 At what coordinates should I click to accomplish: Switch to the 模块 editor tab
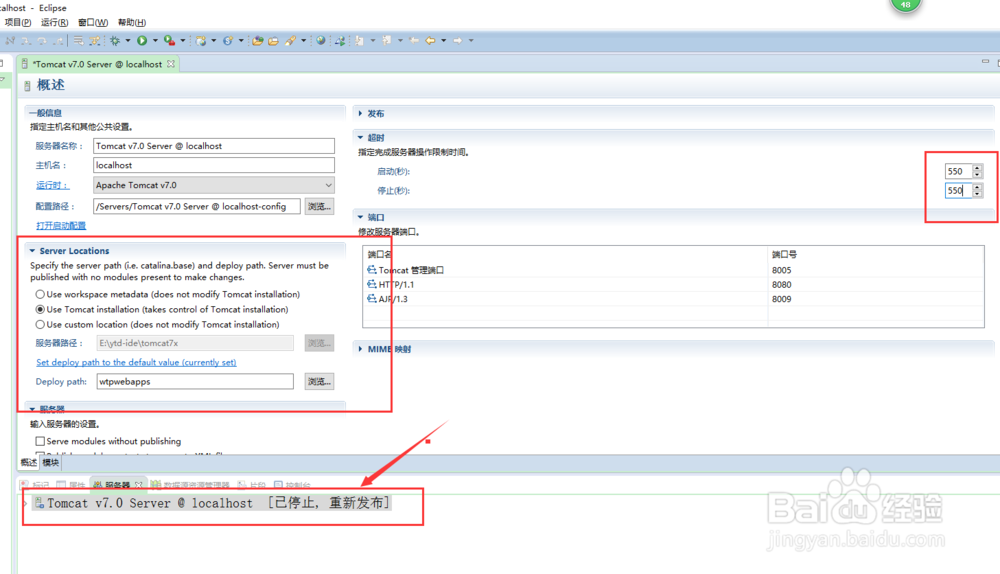click(x=51, y=462)
